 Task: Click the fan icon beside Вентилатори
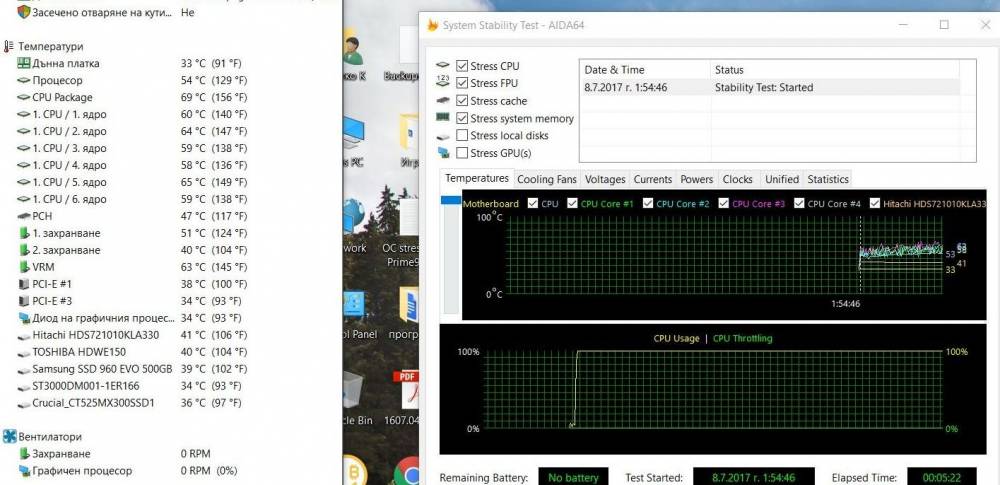click(x=9, y=437)
